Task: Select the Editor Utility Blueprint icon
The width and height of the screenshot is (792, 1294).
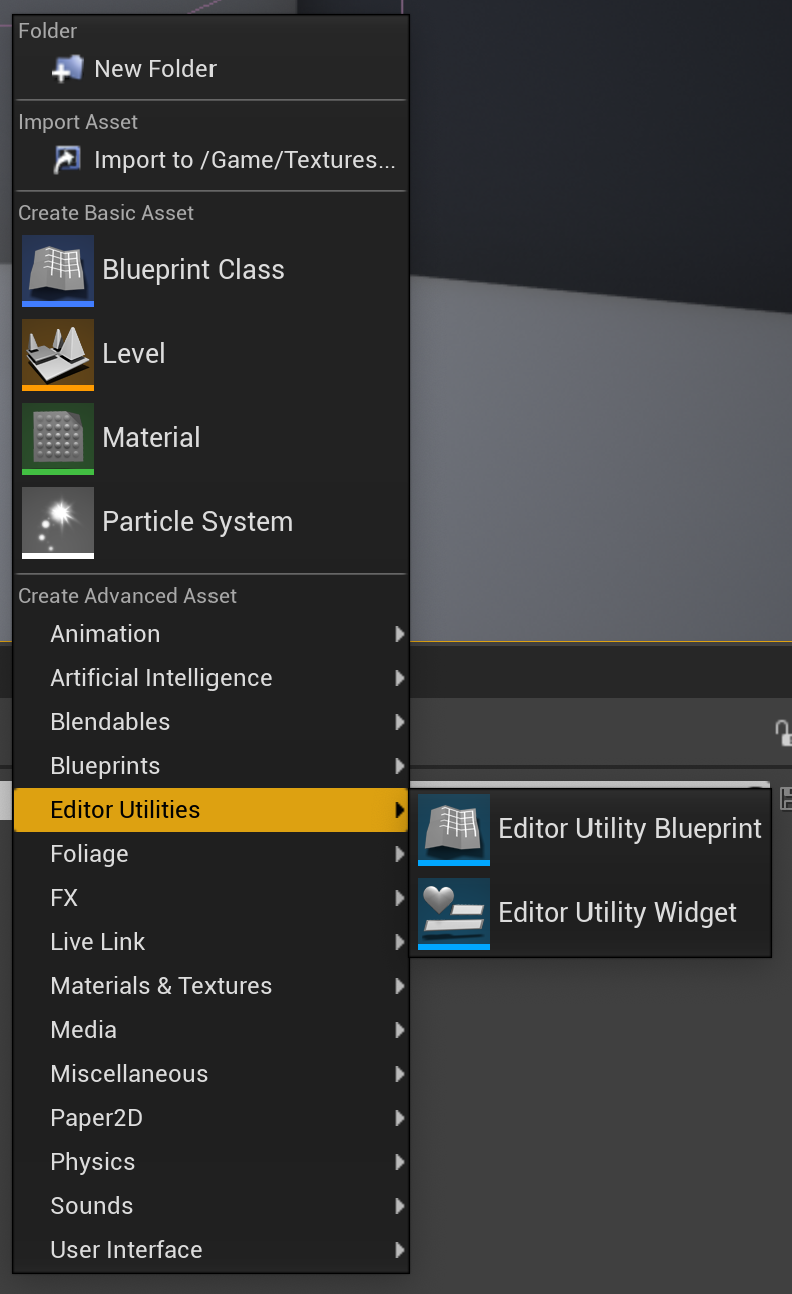Action: pyautogui.click(x=453, y=828)
